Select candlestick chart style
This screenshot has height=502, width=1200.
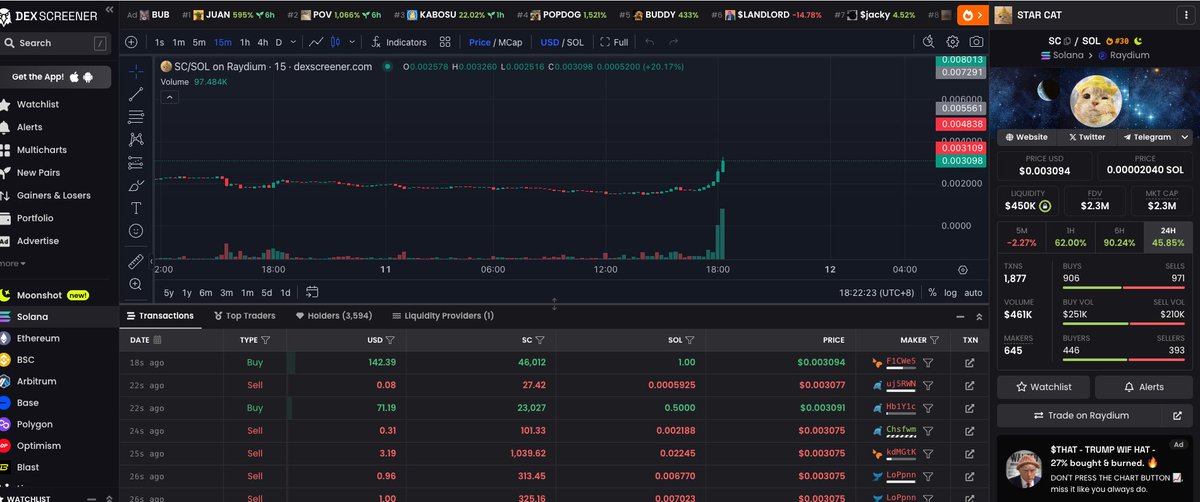336,42
